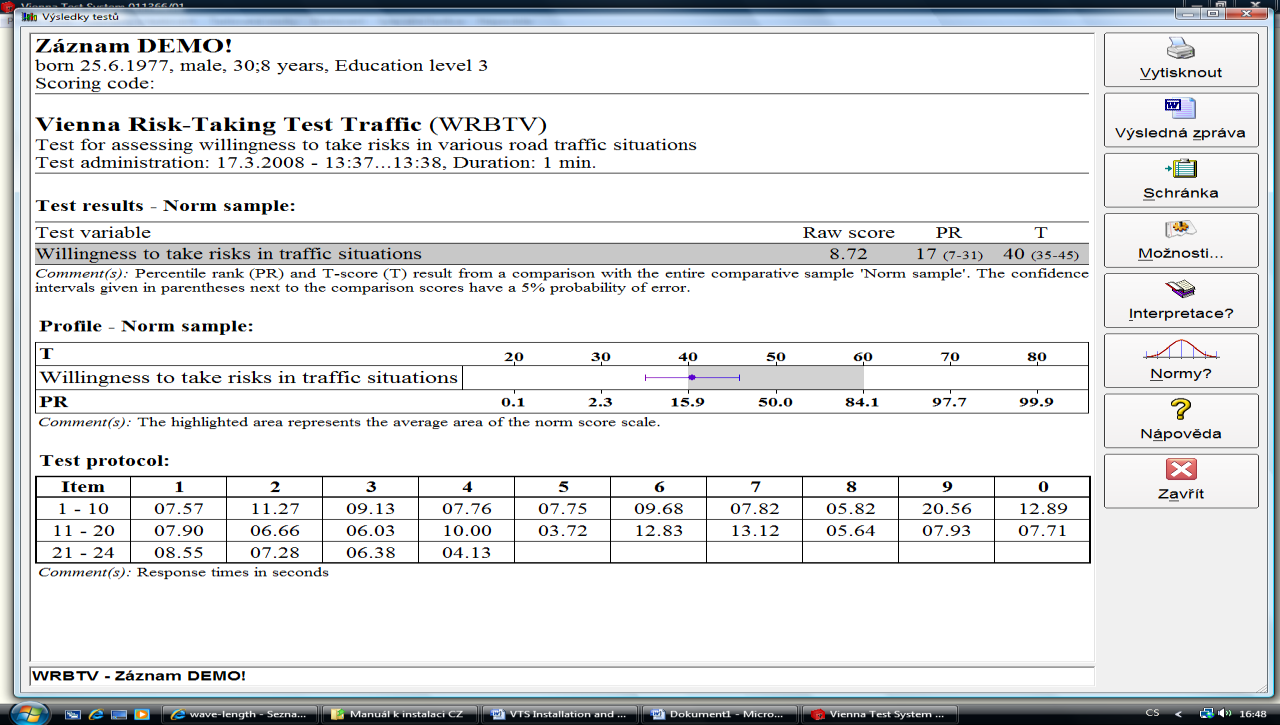Image resolution: width=1280 pixels, height=725 pixels.
Task: Switch to VTS Installation and taskbar item
Action: [560, 714]
